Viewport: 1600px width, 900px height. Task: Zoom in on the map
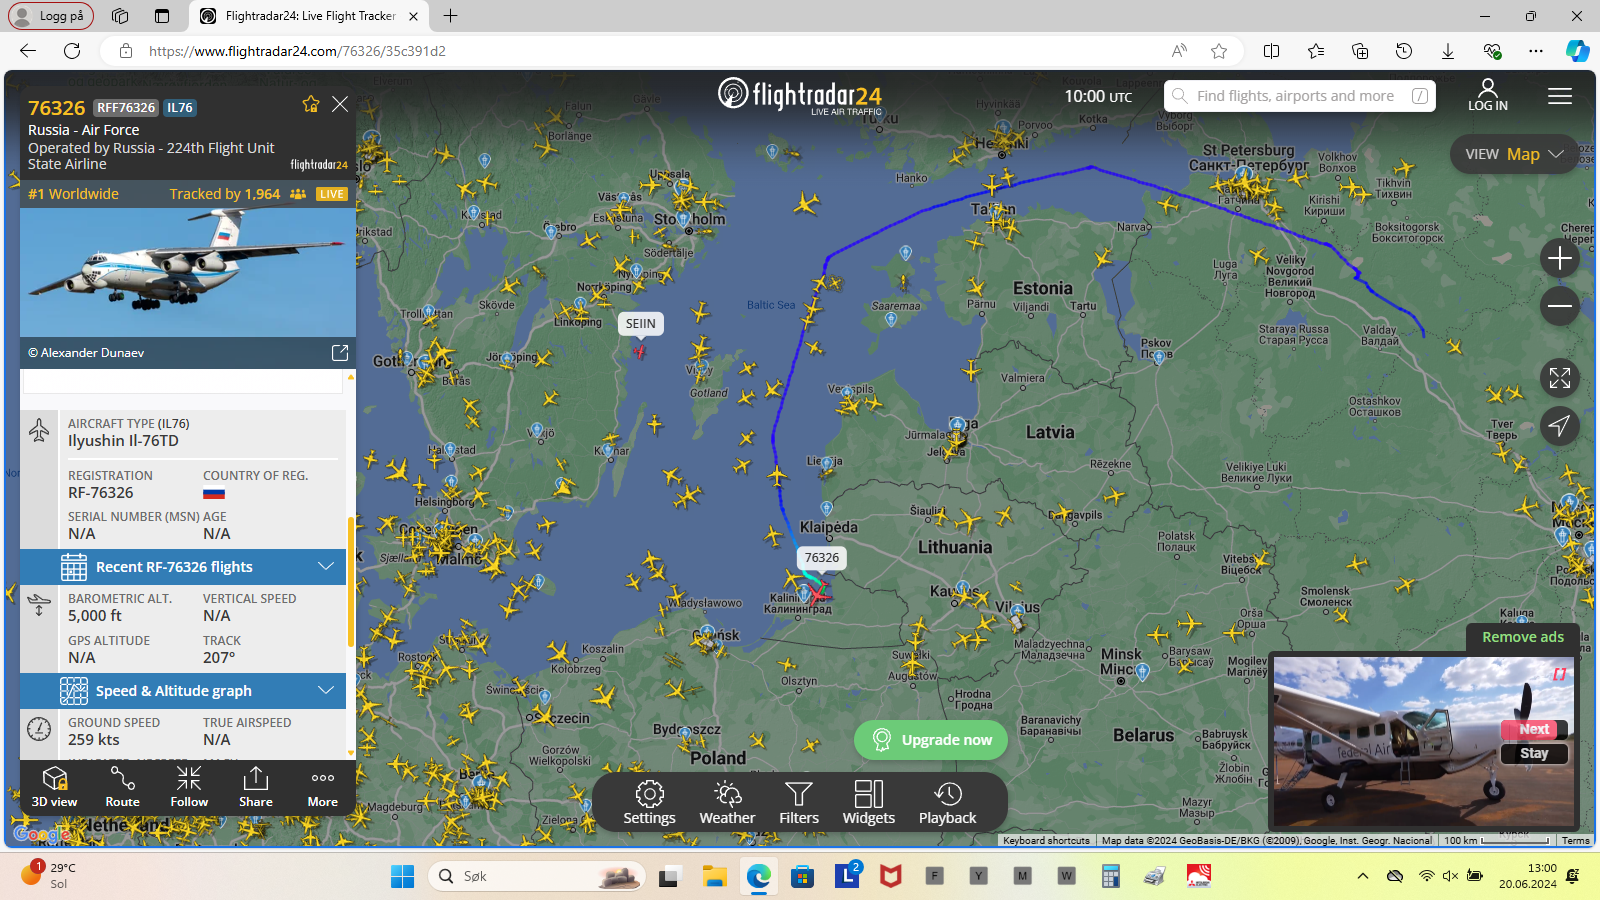[1559, 259]
